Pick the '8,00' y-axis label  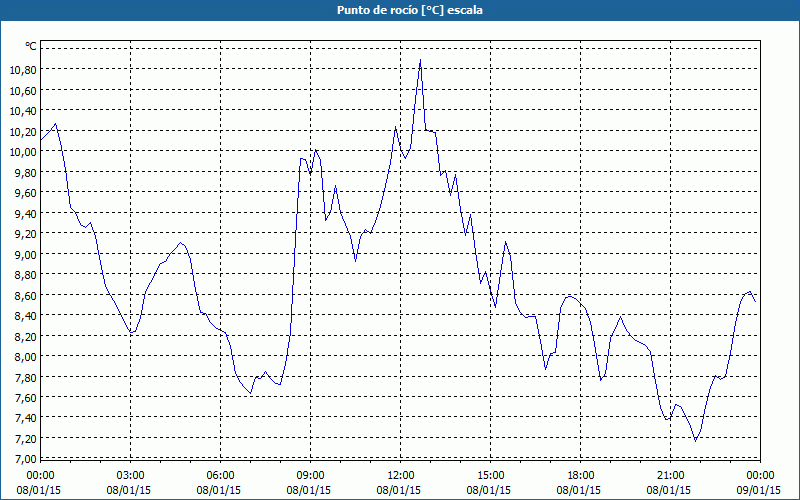click(26, 357)
